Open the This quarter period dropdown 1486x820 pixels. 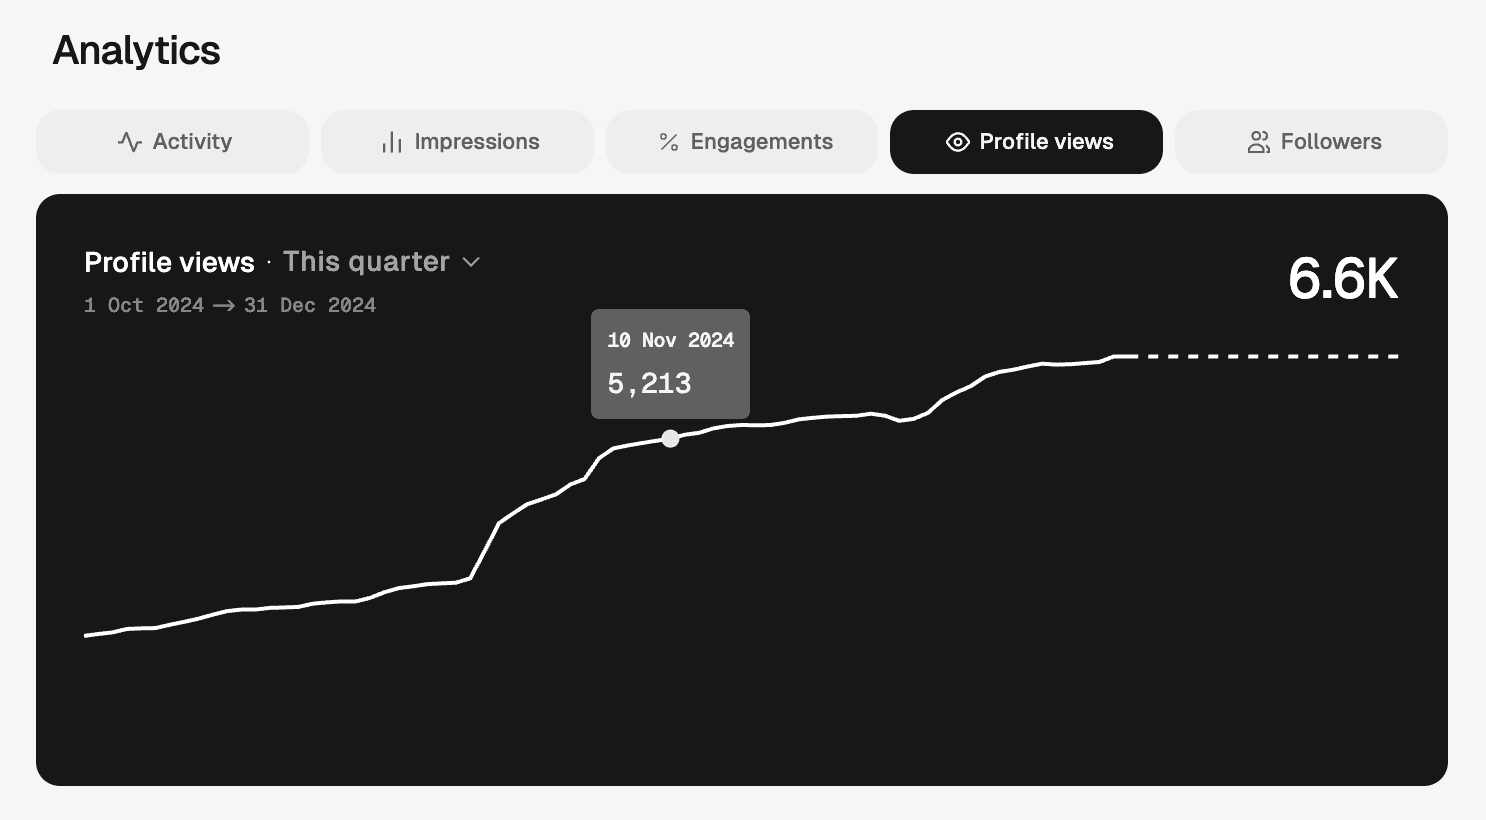[x=367, y=262]
